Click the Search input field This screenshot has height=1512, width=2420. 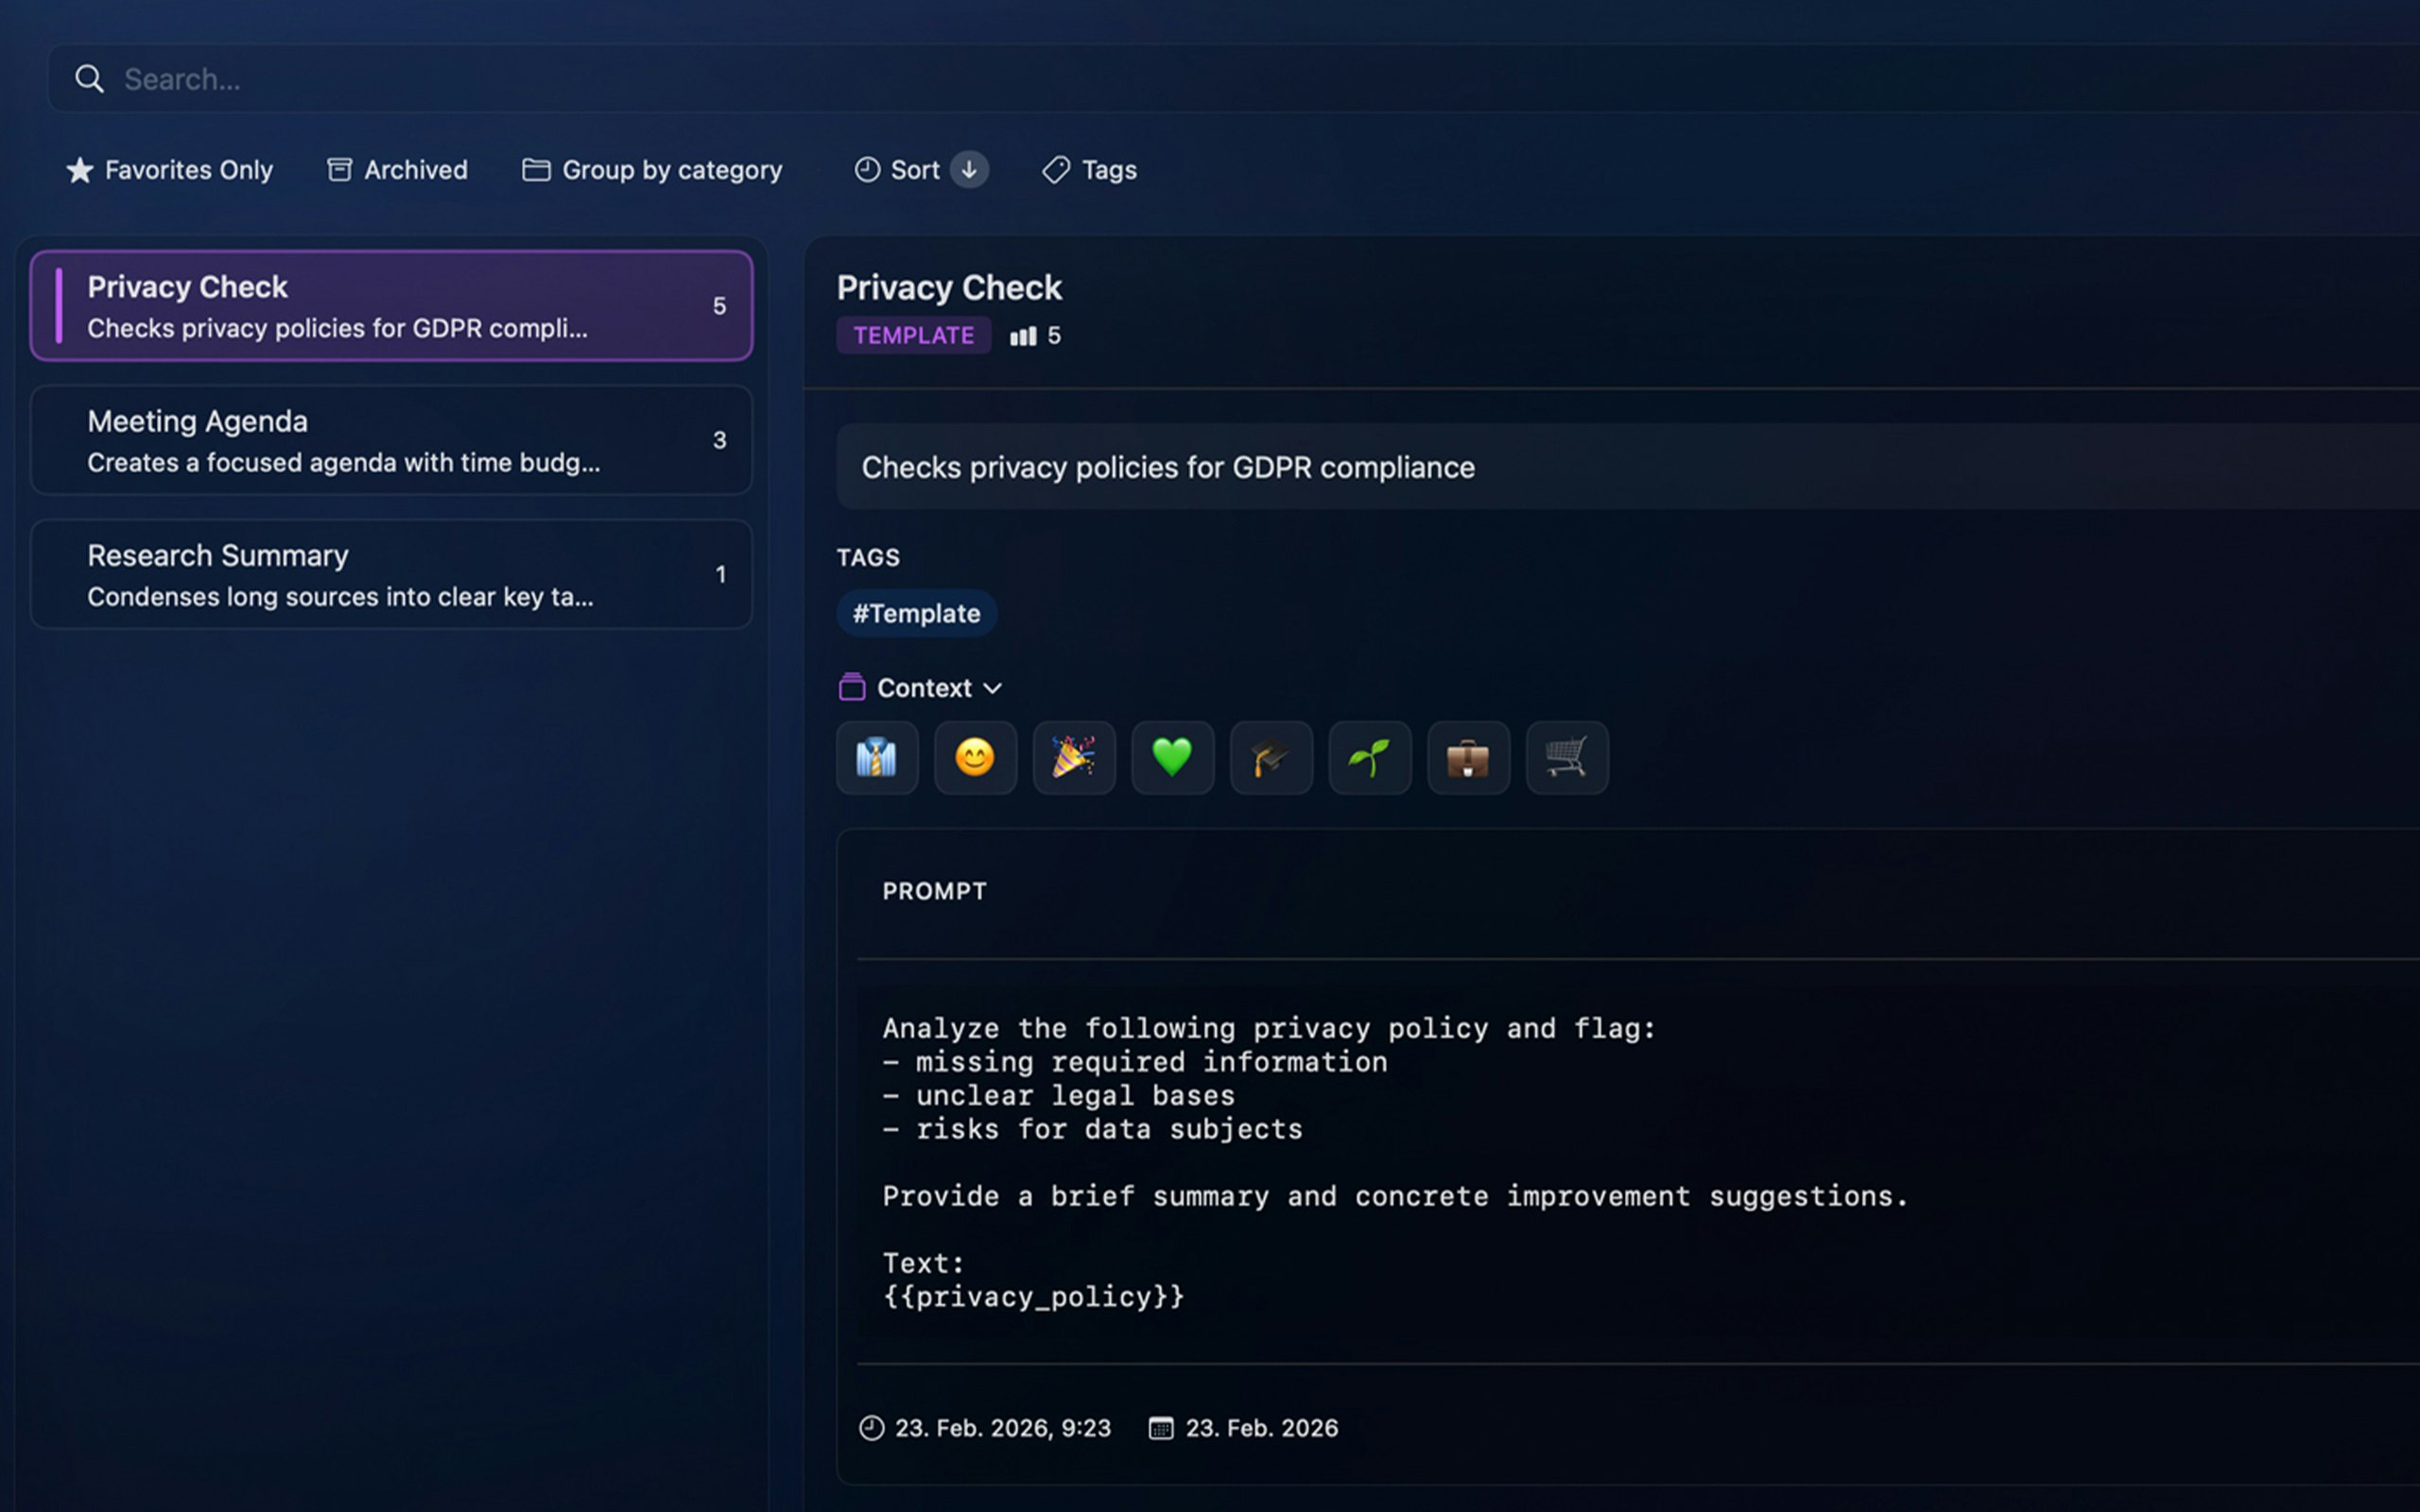(1200, 79)
